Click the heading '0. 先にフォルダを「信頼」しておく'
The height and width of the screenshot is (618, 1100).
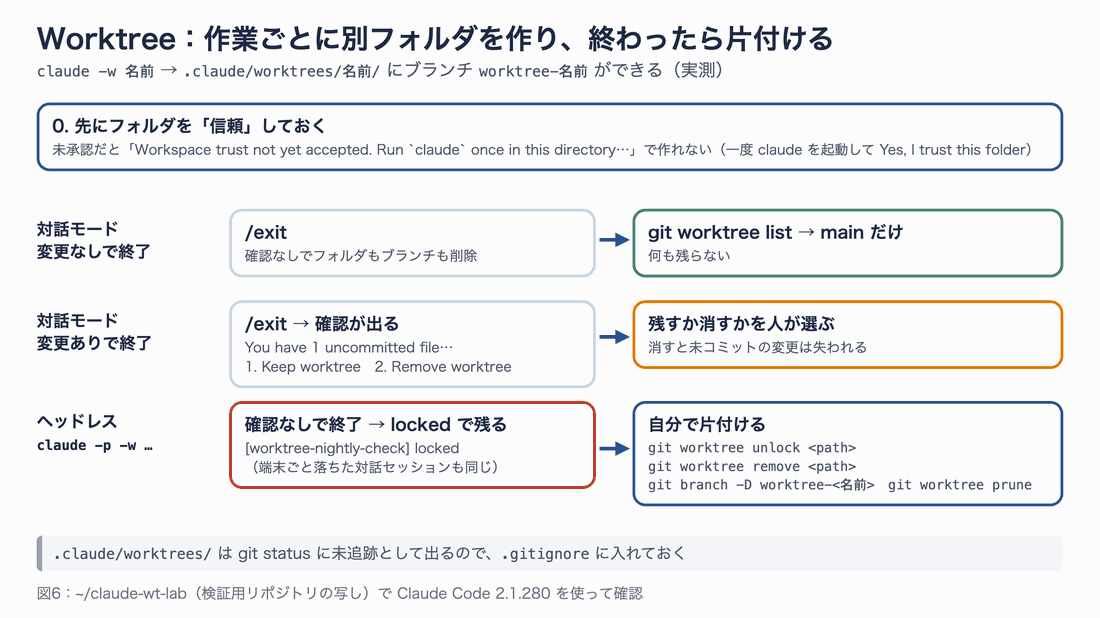(x=189, y=126)
